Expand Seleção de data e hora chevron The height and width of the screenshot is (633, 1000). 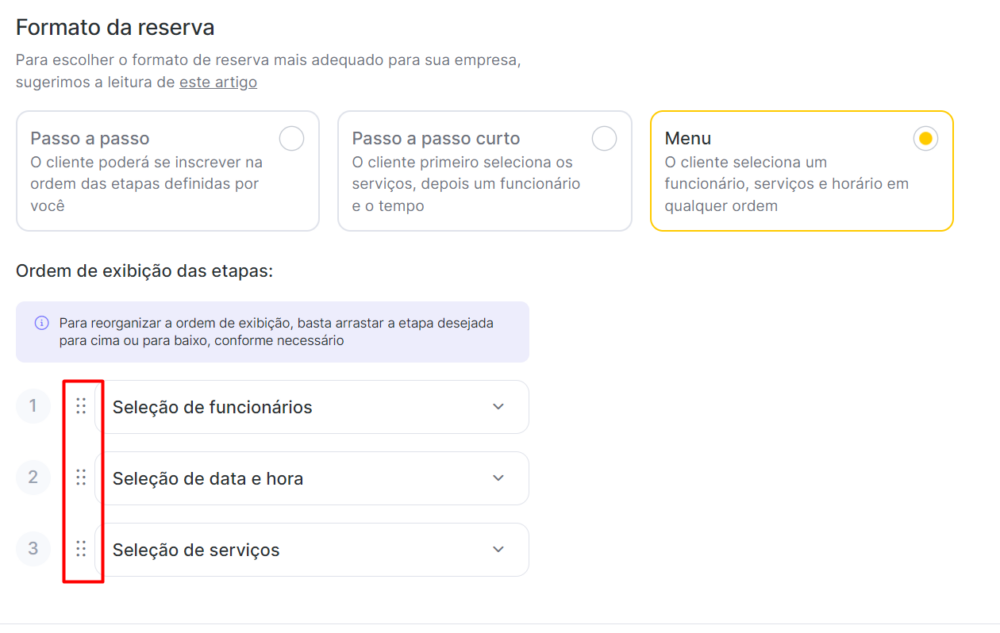click(x=498, y=478)
